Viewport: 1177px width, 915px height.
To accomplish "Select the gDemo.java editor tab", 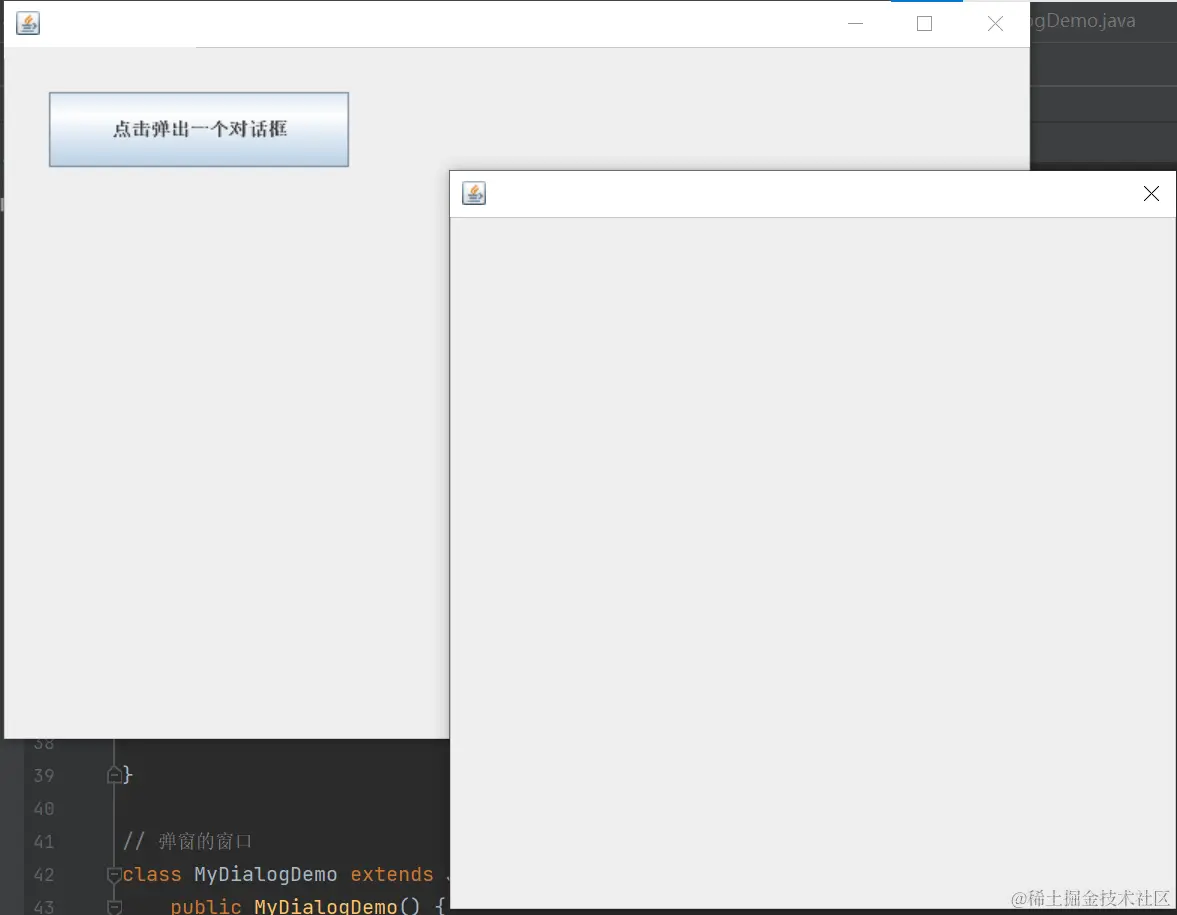I will click(x=1083, y=21).
